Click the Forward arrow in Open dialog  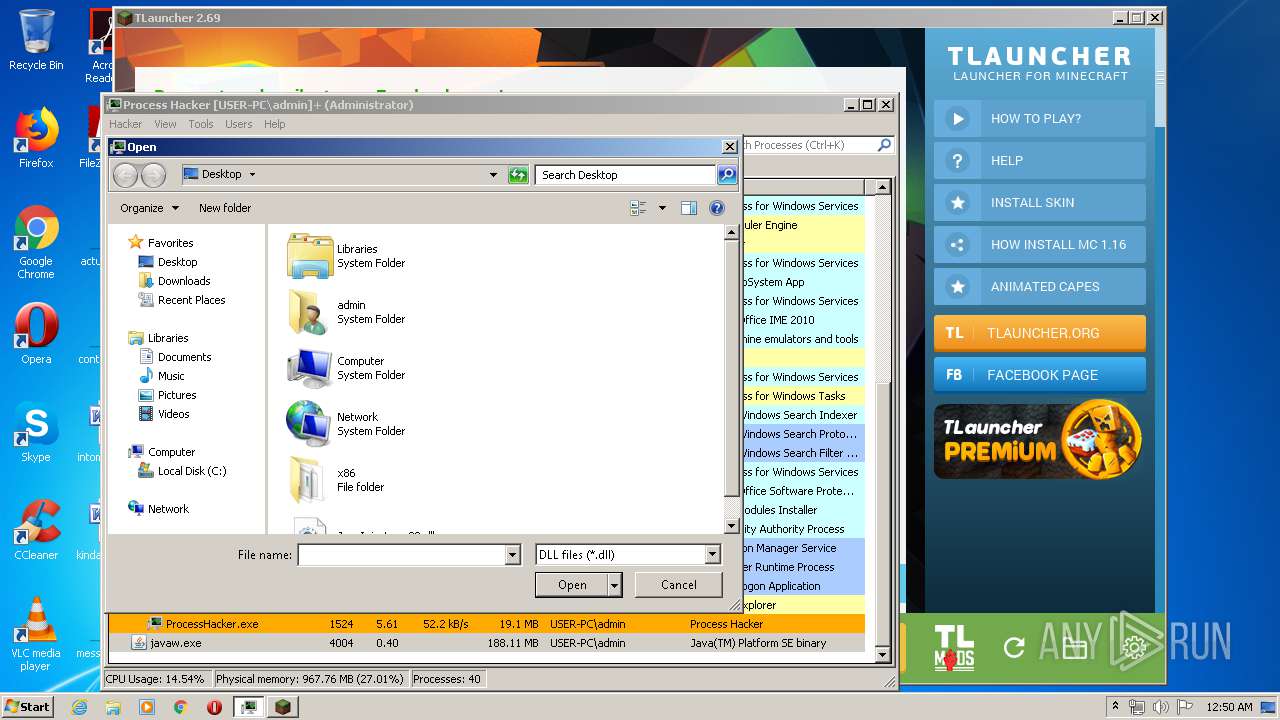click(x=153, y=175)
